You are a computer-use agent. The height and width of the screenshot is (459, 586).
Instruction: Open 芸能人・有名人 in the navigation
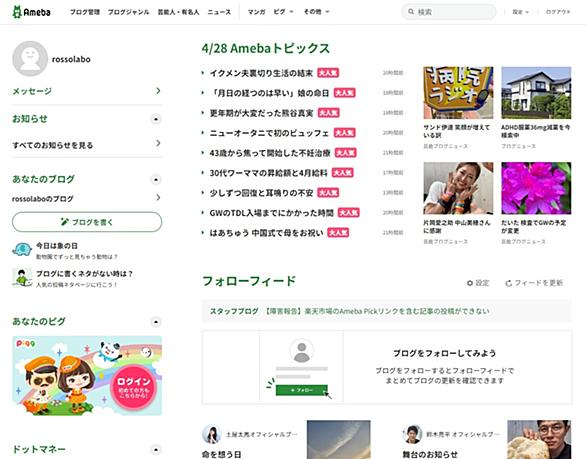[x=178, y=12]
